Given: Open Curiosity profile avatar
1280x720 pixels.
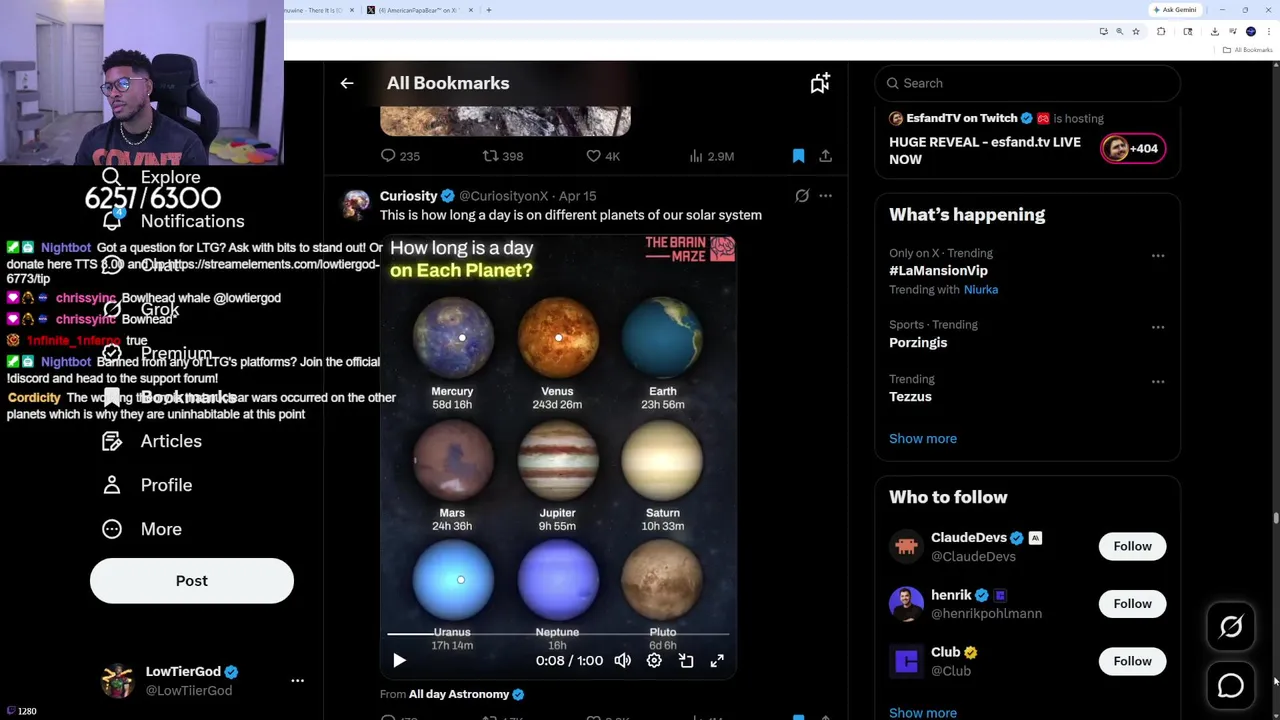Looking at the screenshot, I should tap(356, 203).
